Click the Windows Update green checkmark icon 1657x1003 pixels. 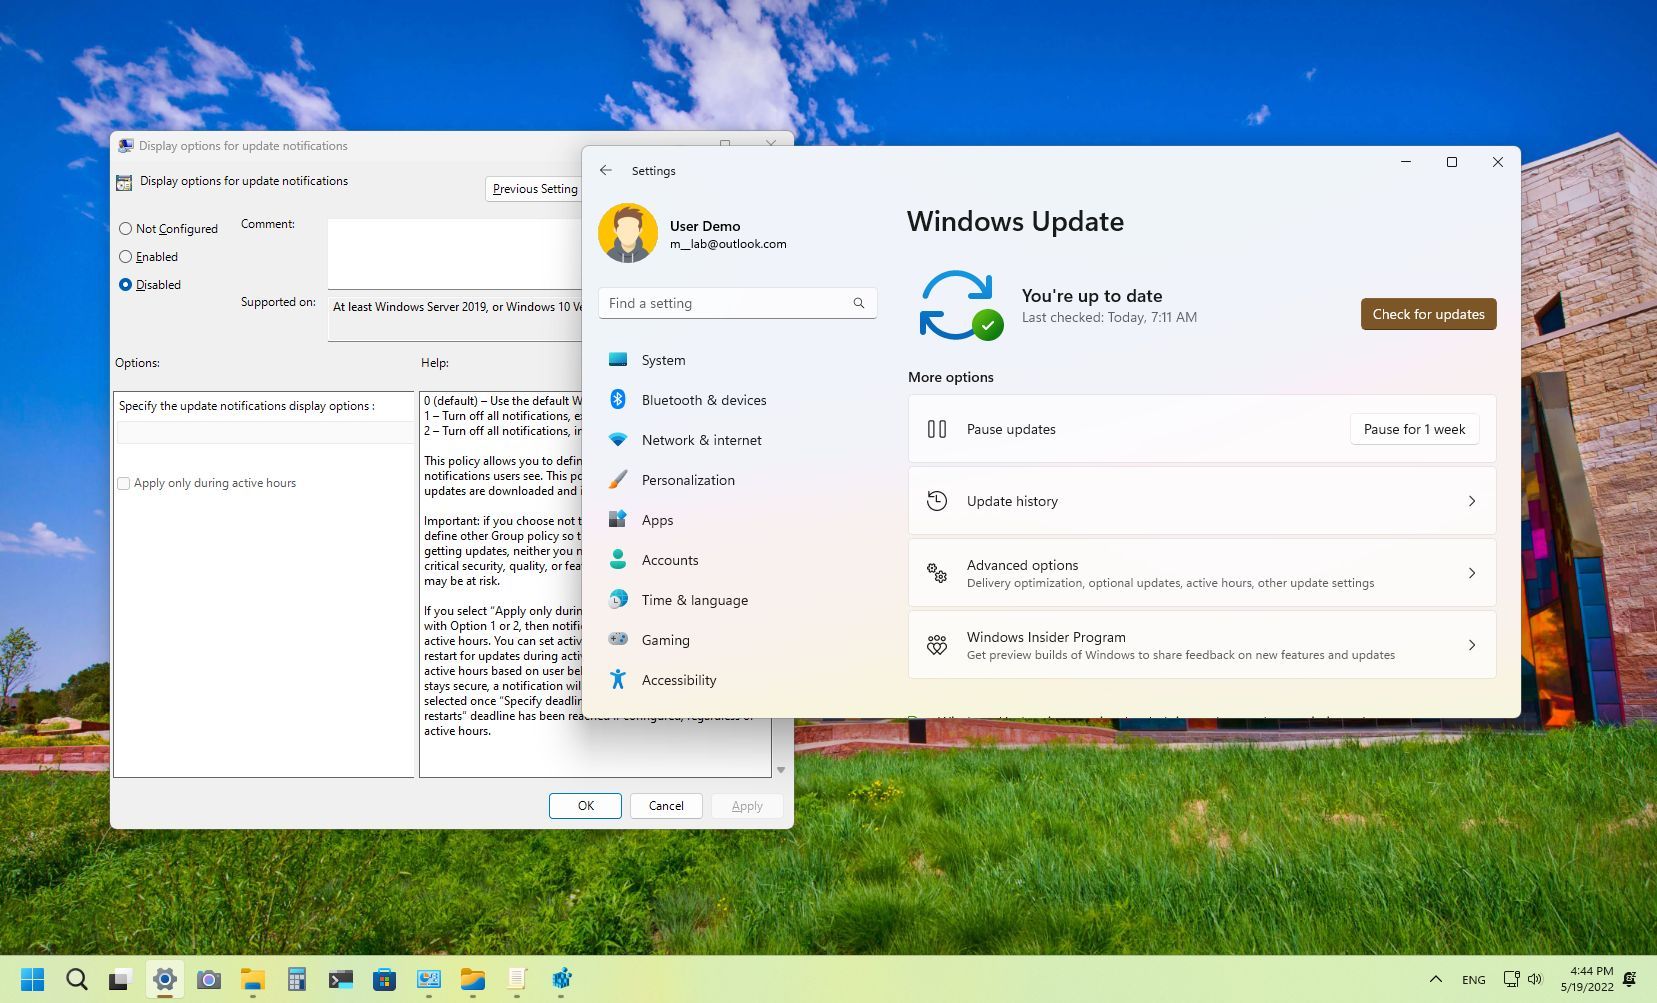(988, 324)
